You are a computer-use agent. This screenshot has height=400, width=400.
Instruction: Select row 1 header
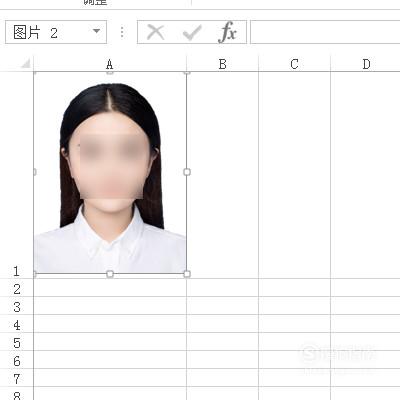pyautogui.click(x=16, y=175)
